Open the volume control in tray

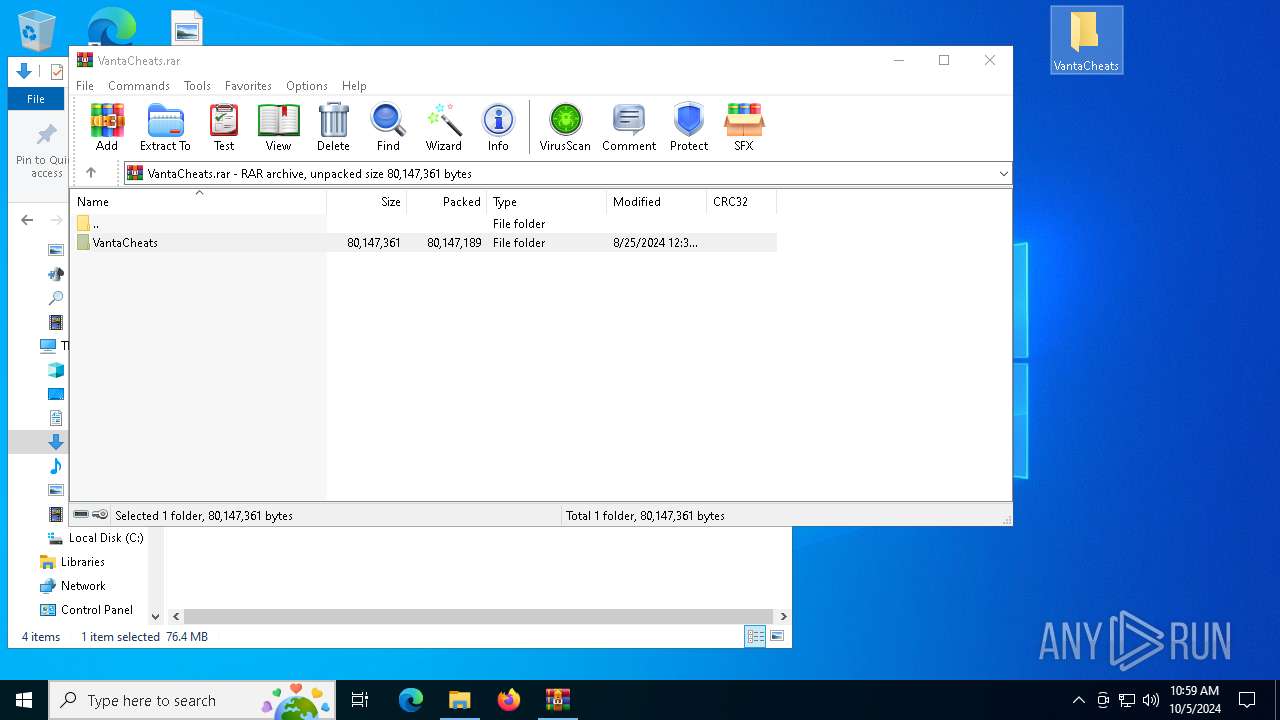[x=1151, y=700]
